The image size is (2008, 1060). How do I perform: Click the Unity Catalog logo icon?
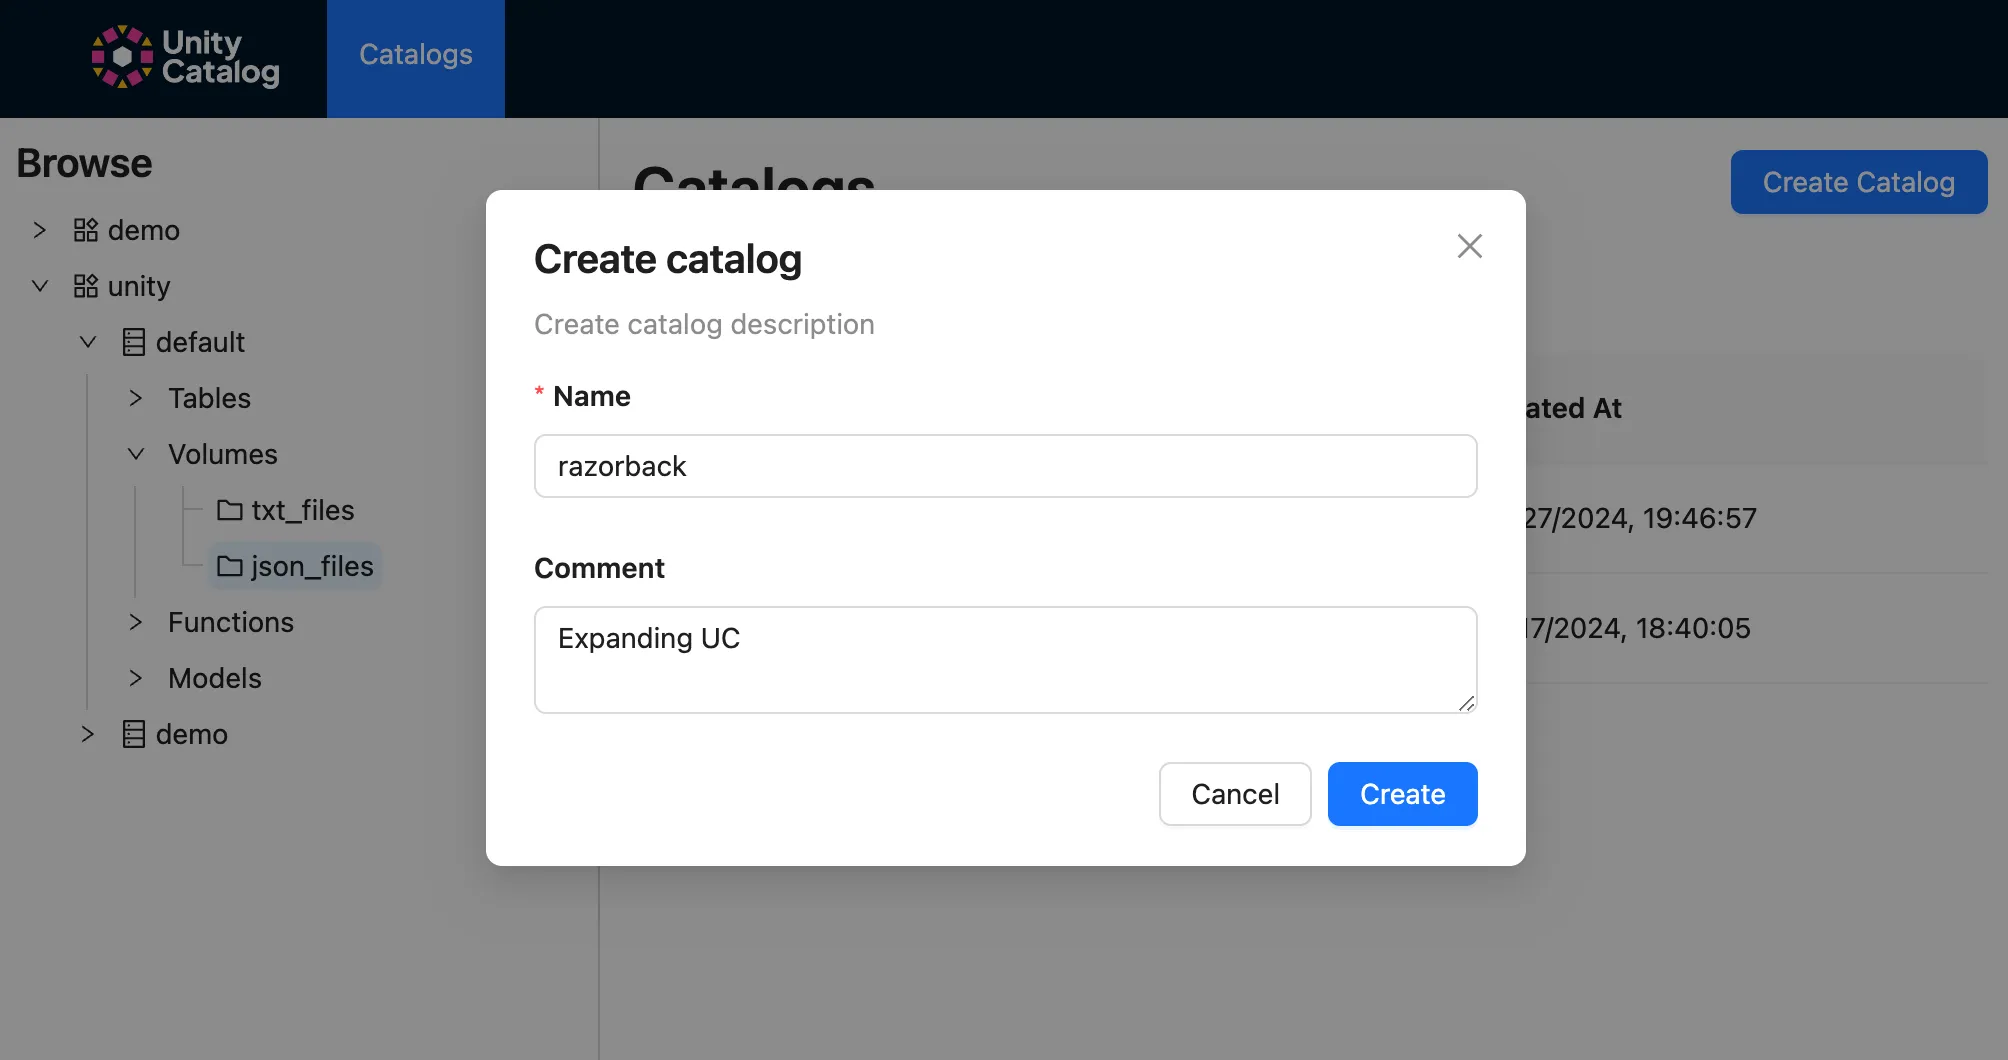pyautogui.click(x=123, y=58)
